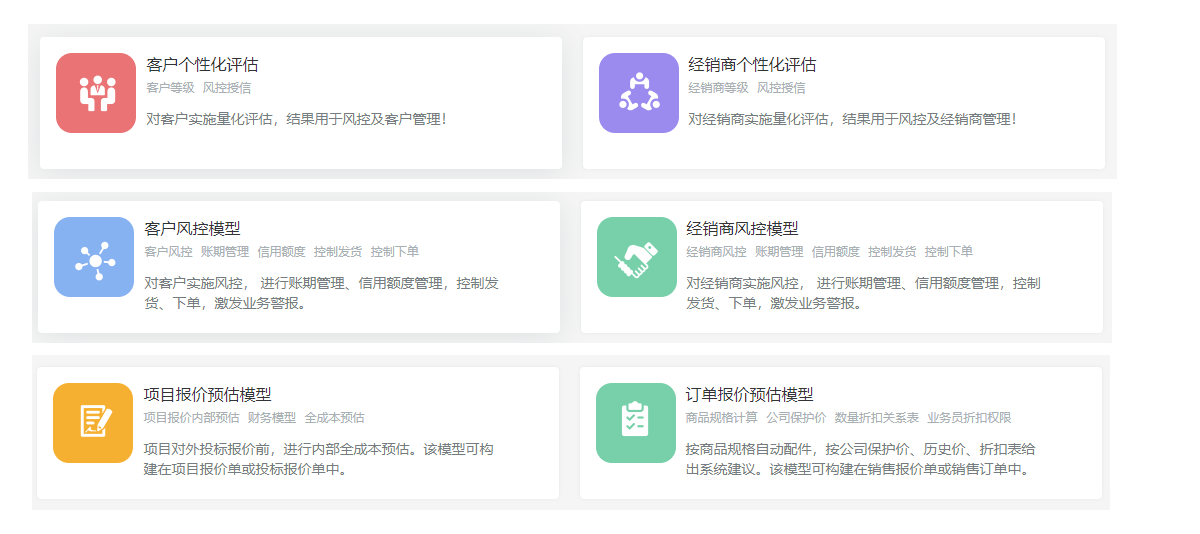This screenshot has width=1200, height=534.
Task: Click the 客户等级 tag
Action: coord(170,88)
